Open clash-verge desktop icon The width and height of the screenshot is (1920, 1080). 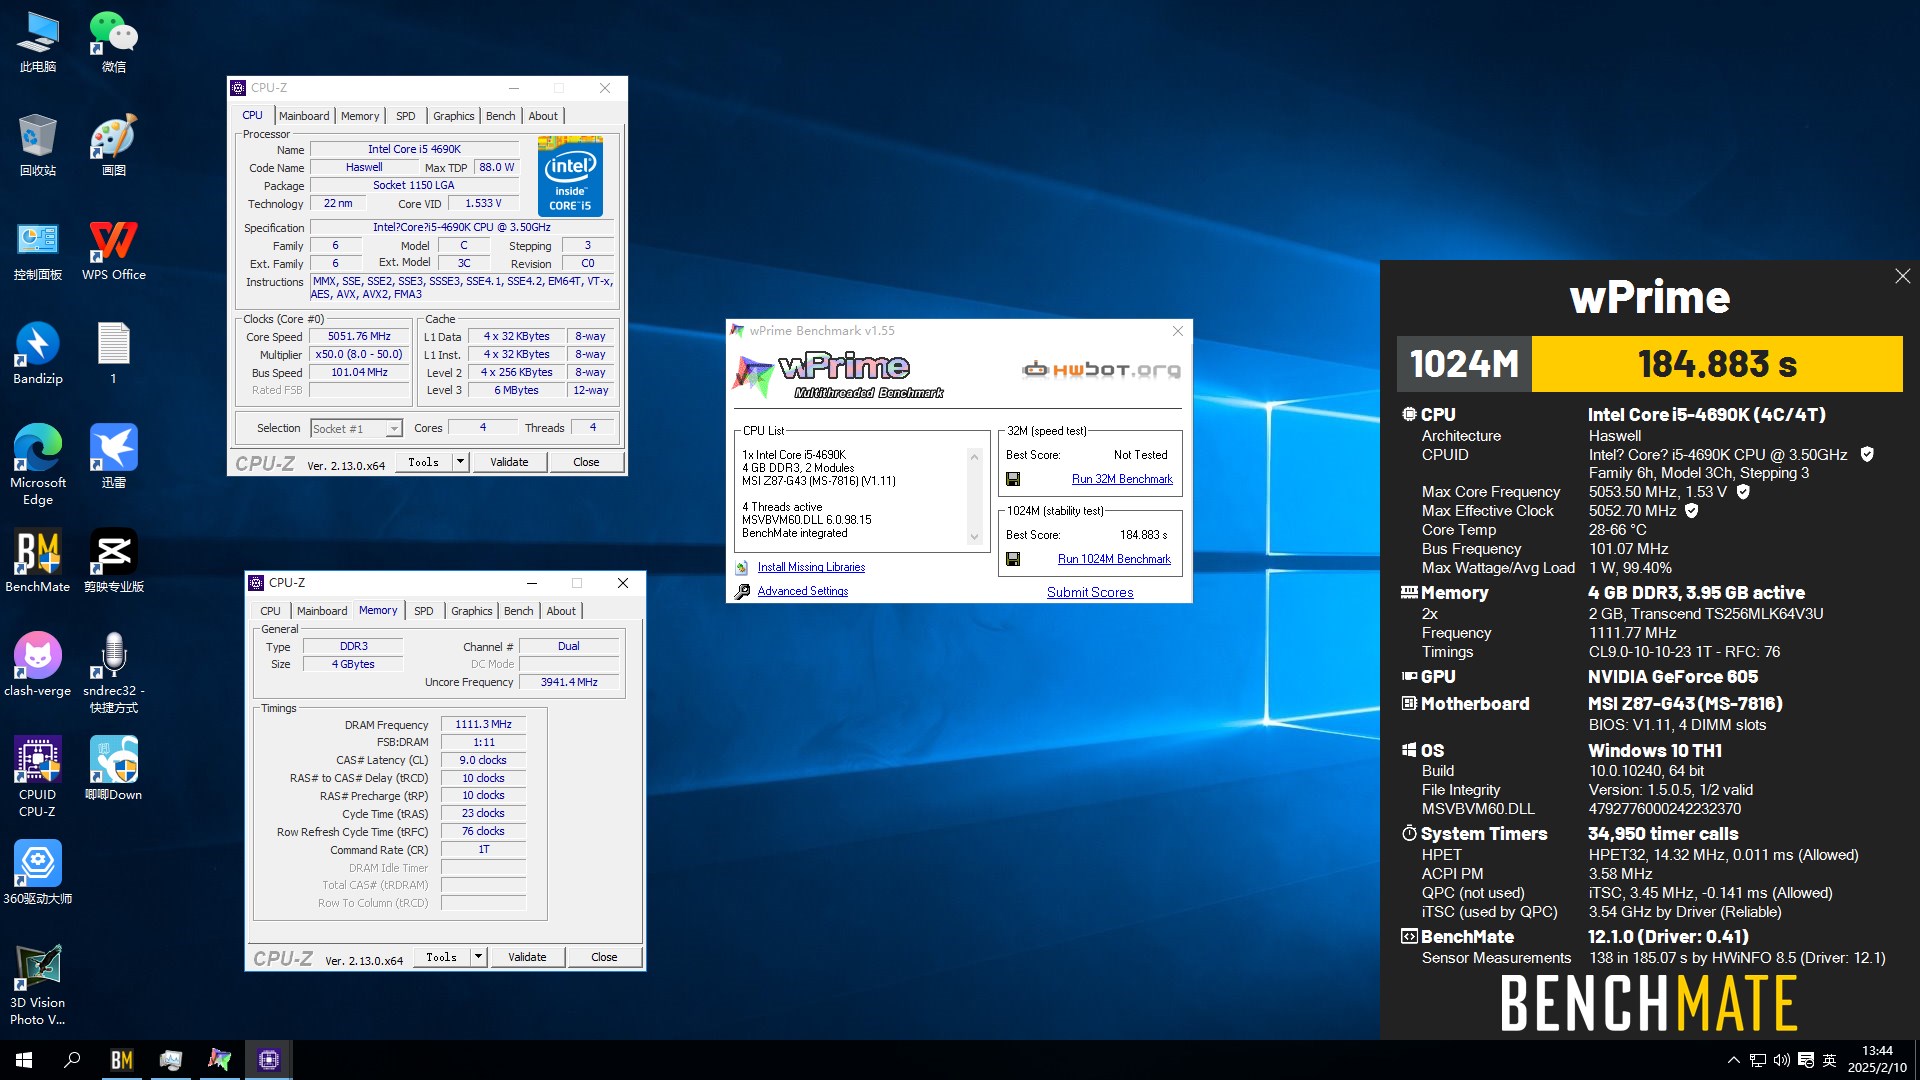click(x=38, y=666)
